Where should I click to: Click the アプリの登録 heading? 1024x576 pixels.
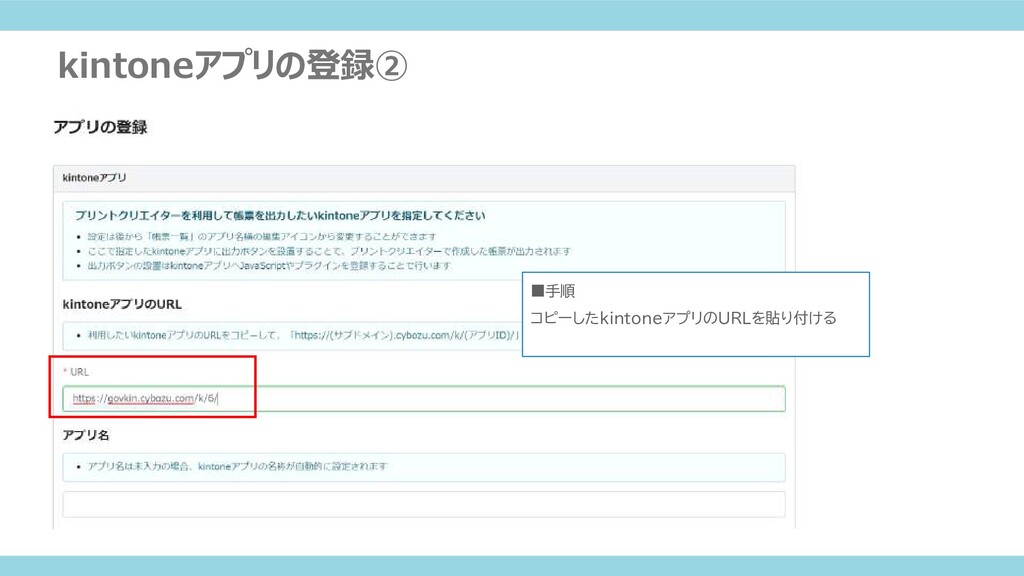coord(100,127)
